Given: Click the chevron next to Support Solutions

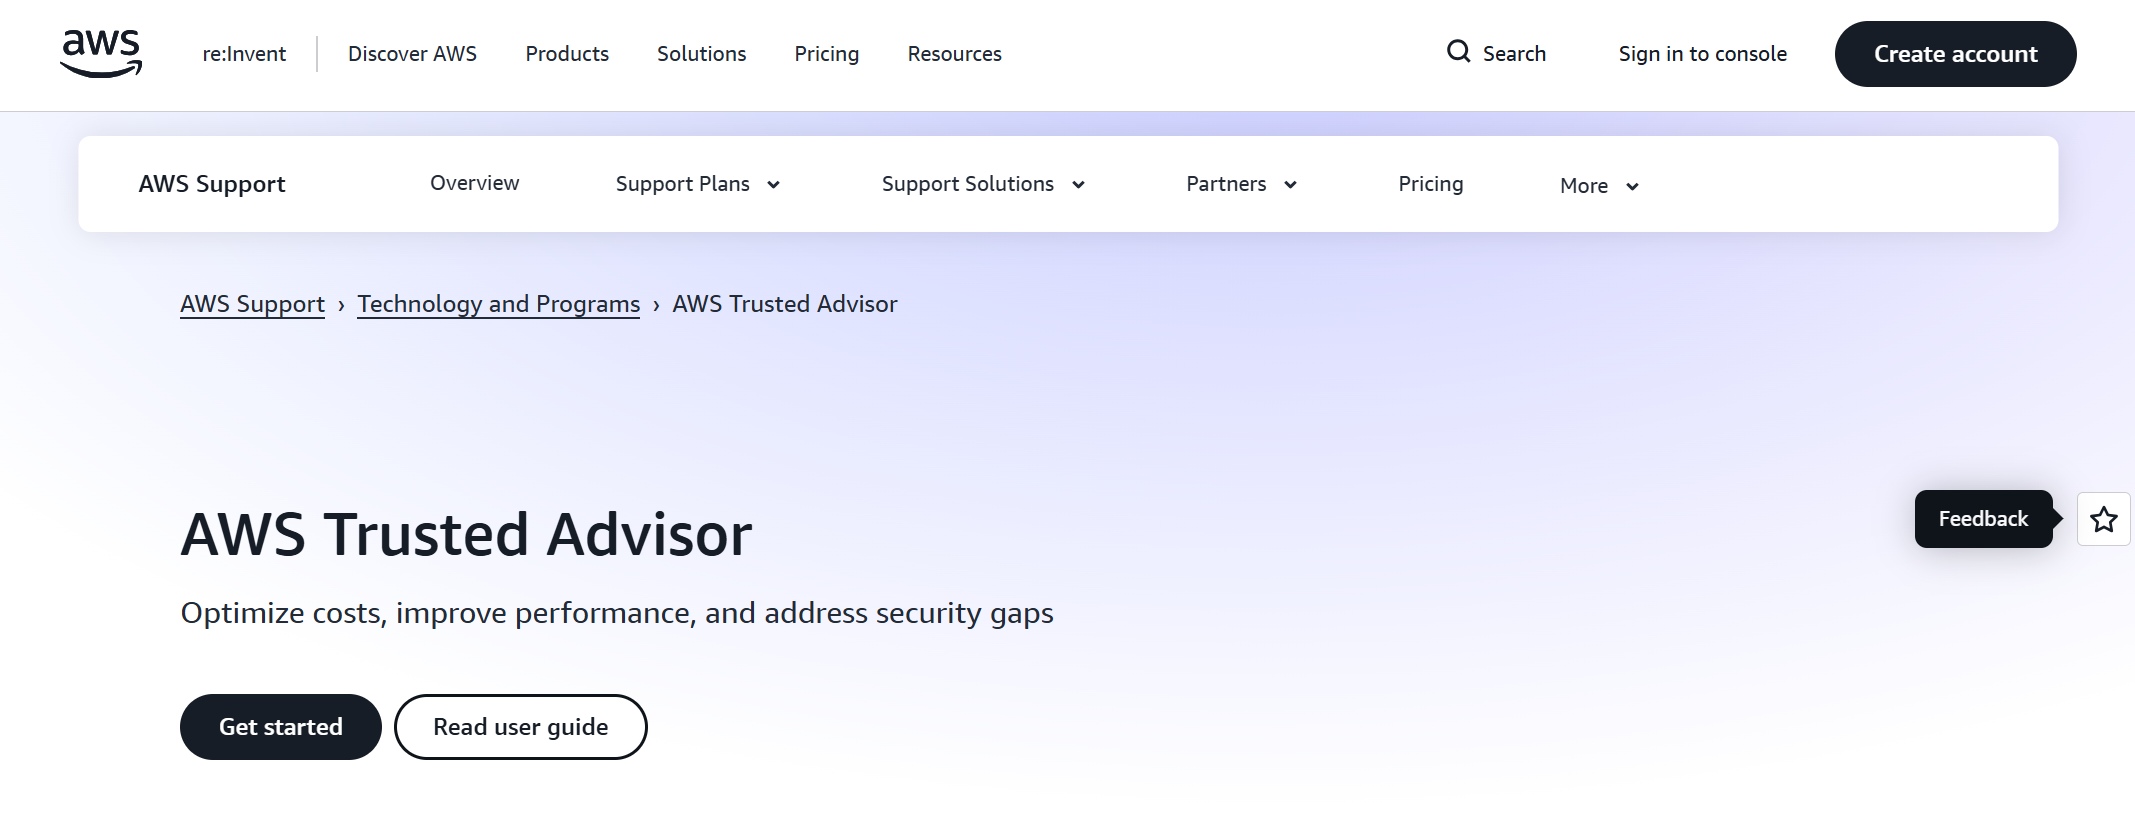Looking at the screenshot, I should pos(1078,185).
